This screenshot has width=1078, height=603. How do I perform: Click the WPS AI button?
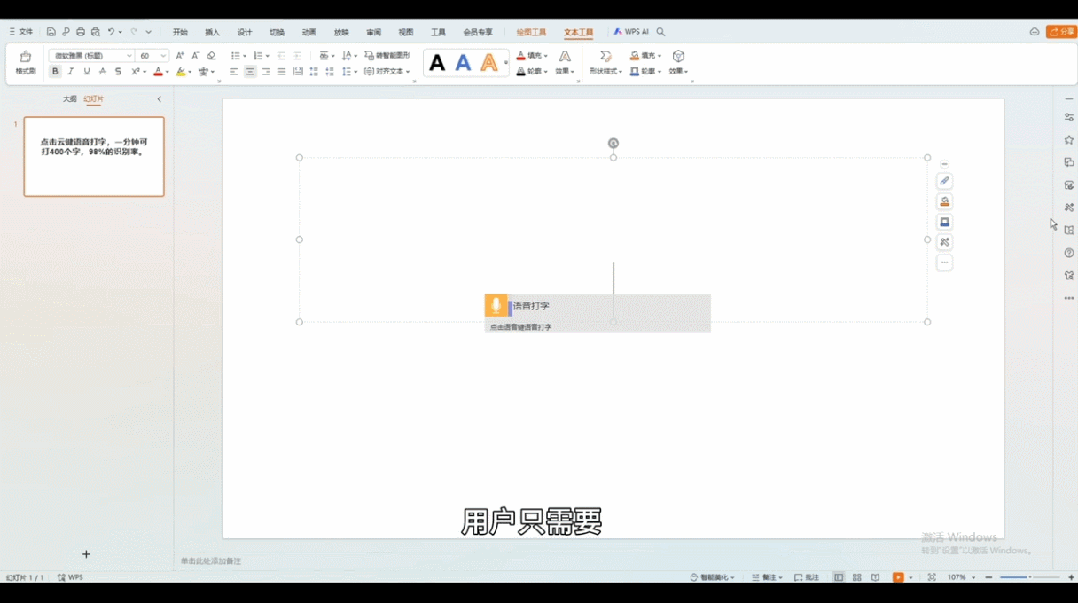pyautogui.click(x=631, y=32)
